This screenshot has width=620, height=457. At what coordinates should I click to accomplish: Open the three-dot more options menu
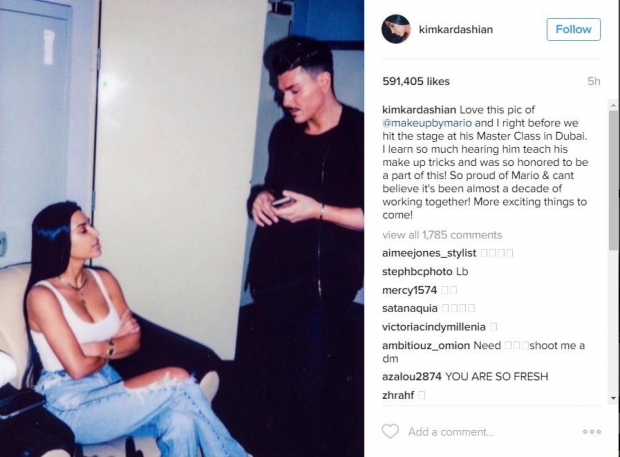tap(592, 432)
